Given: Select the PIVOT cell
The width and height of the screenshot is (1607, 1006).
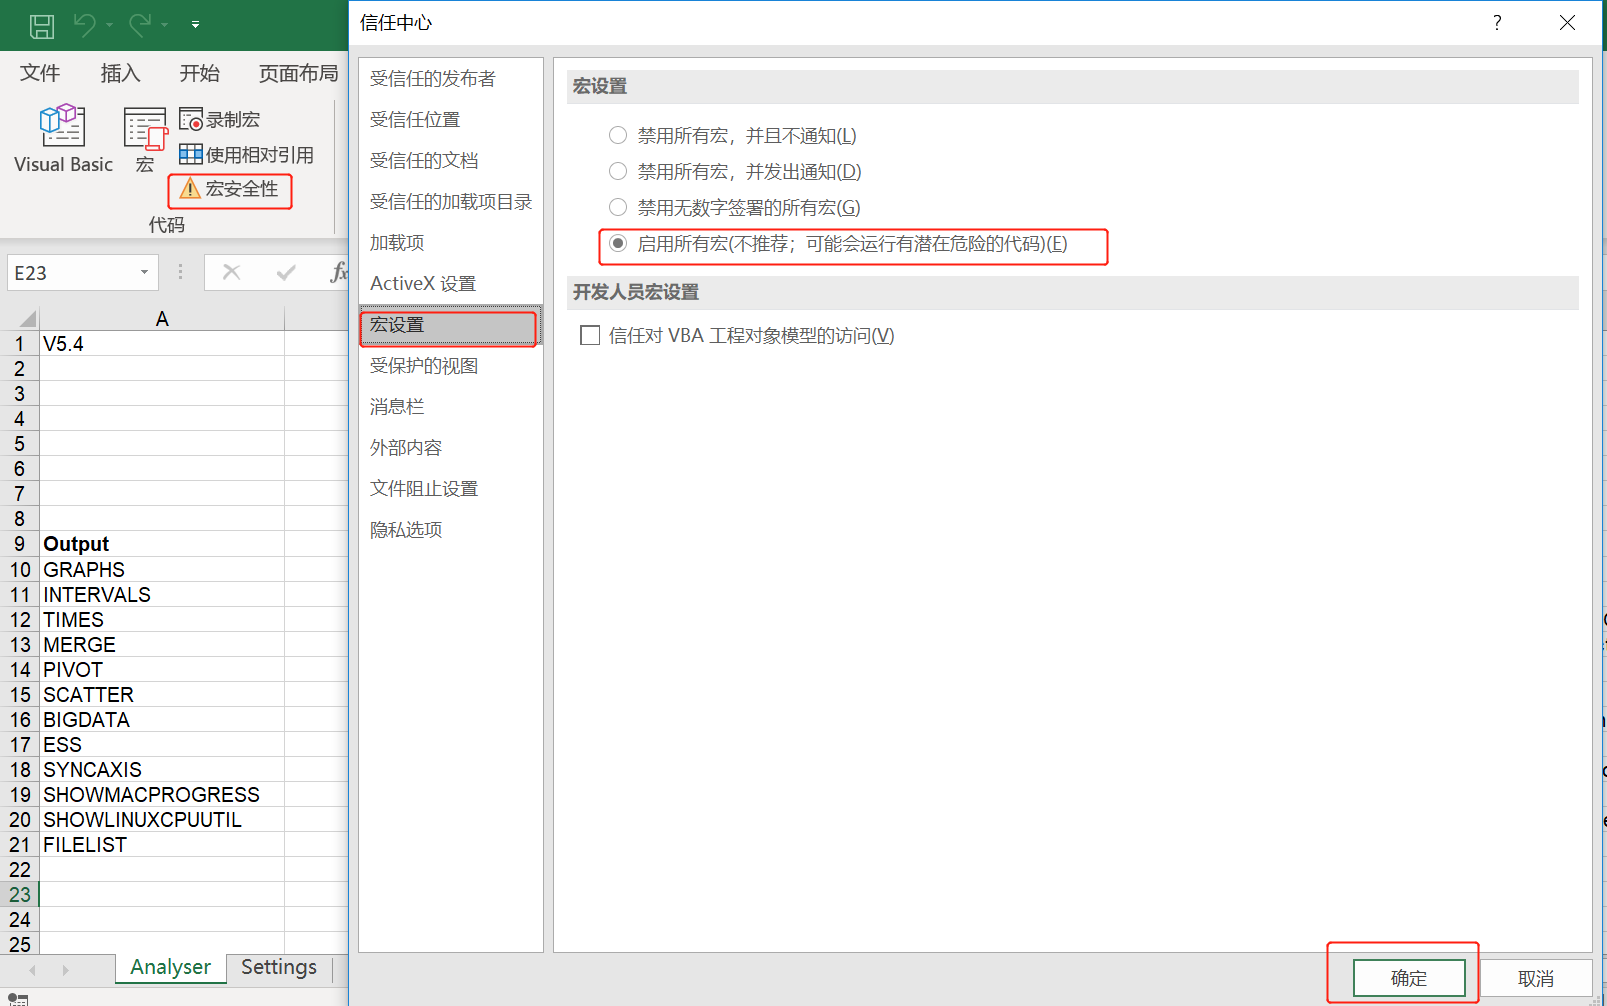Looking at the screenshot, I should [162, 669].
